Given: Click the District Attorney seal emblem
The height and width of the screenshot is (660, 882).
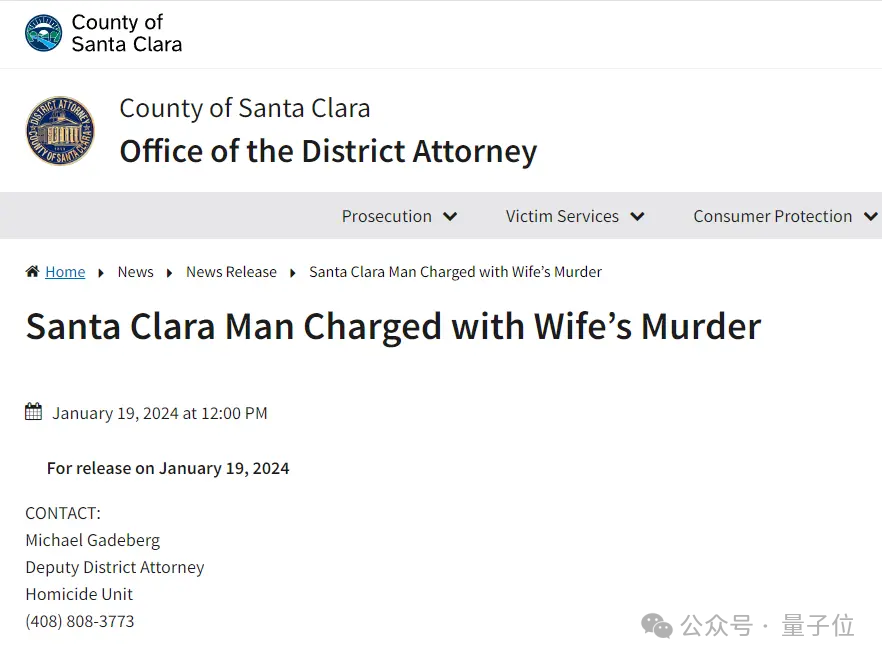Looking at the screenshot, I should [x=60, y=131].
